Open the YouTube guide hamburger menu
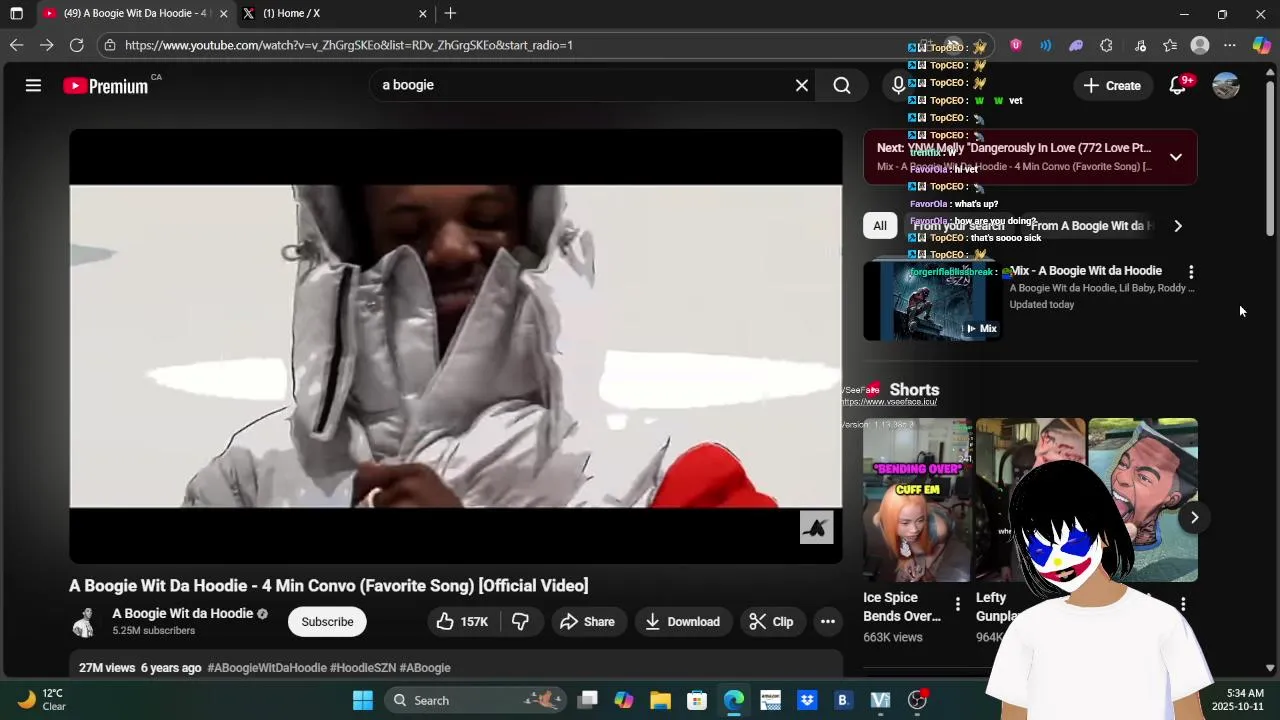Viewport: 1280px width, 720px height. tap(33, 86)
